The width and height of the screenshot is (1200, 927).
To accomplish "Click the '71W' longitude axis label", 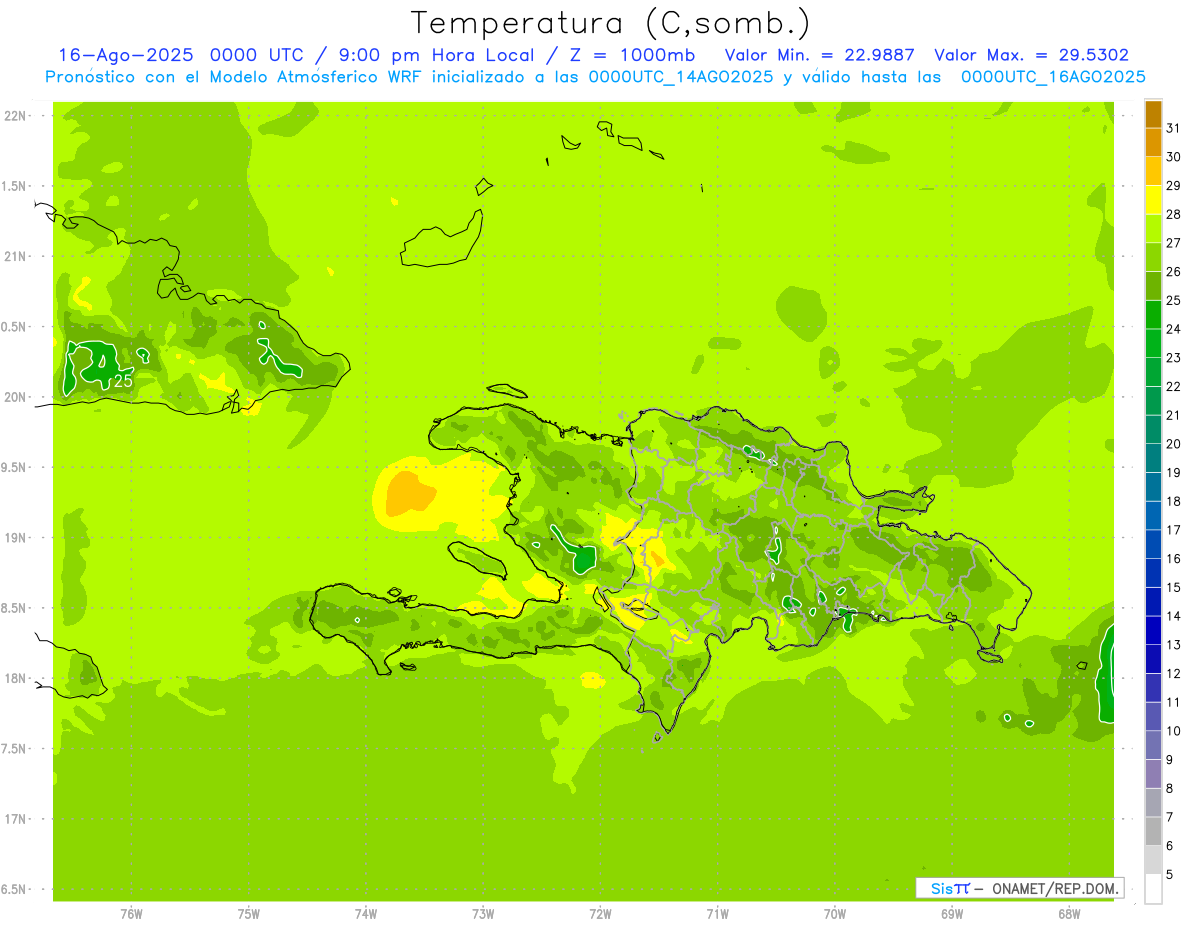I will (x=717, y=914).
